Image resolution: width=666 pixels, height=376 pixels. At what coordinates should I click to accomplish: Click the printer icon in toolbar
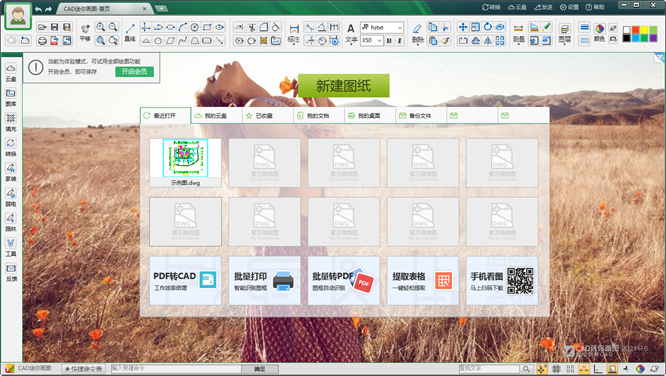[x=42, y=41]
